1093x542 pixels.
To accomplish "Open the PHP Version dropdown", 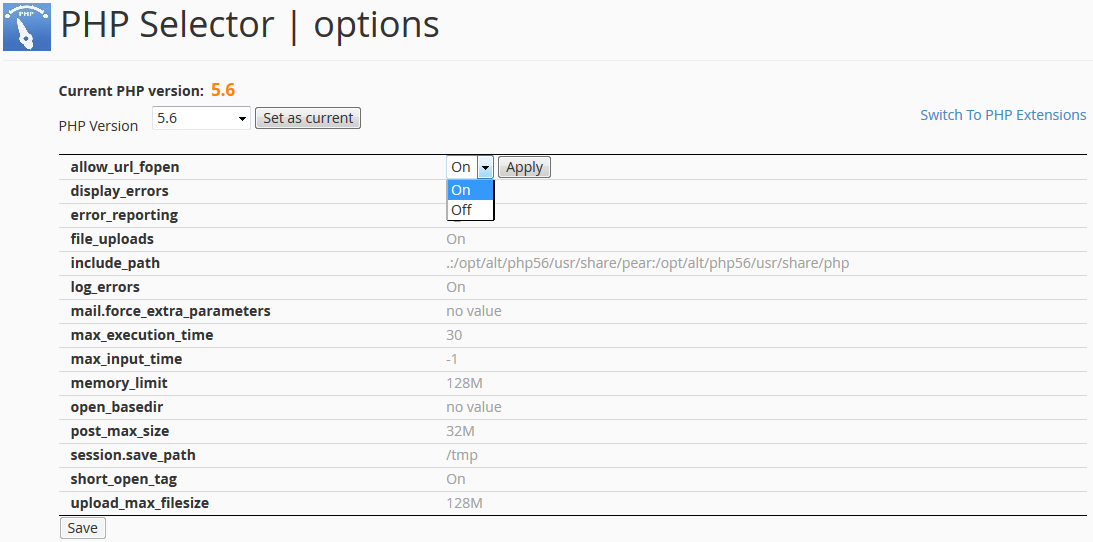I will coord(201,118).
